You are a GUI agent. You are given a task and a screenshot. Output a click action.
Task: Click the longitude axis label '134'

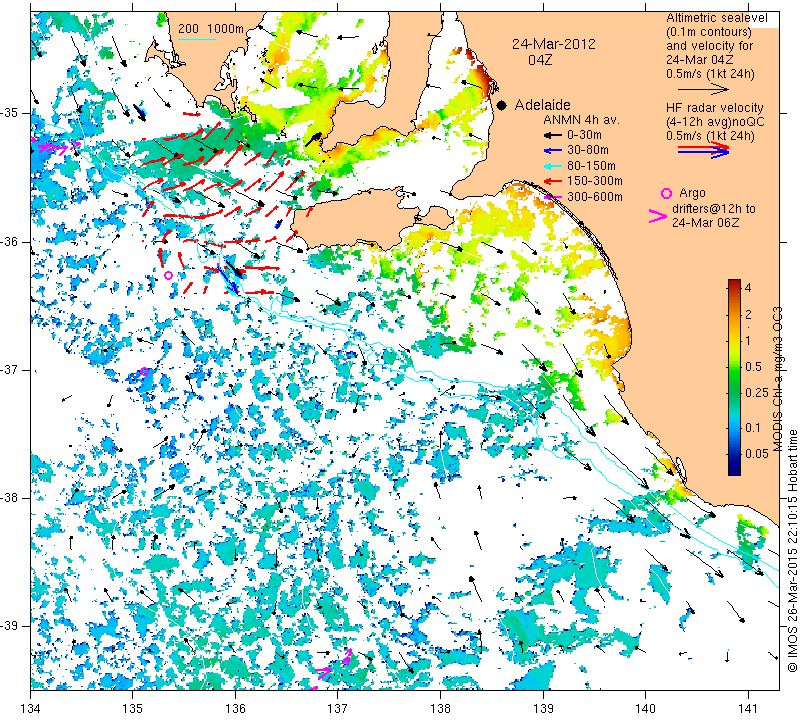pos(31,709)
